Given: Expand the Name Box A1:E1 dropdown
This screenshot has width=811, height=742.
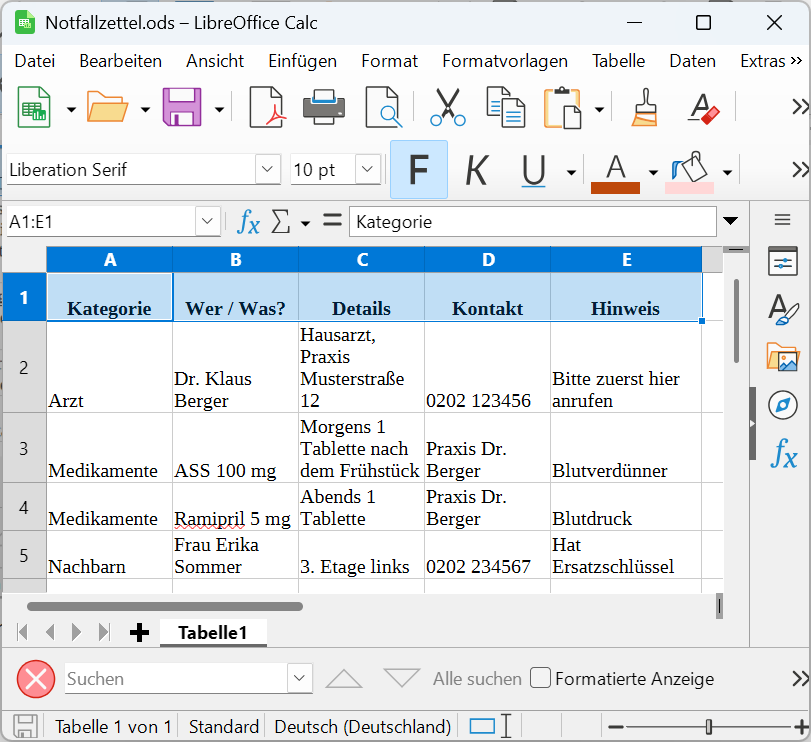Looking at the screenshot, I should (208, 222).
